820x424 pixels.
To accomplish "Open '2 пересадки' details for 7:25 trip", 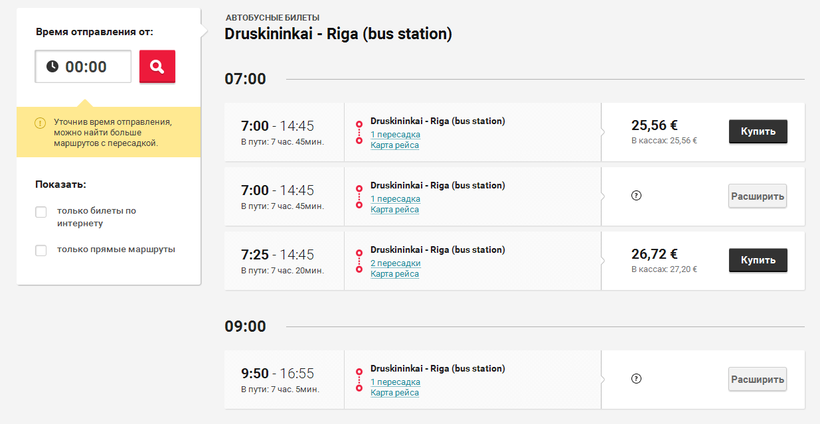I will tap(395, 263).
